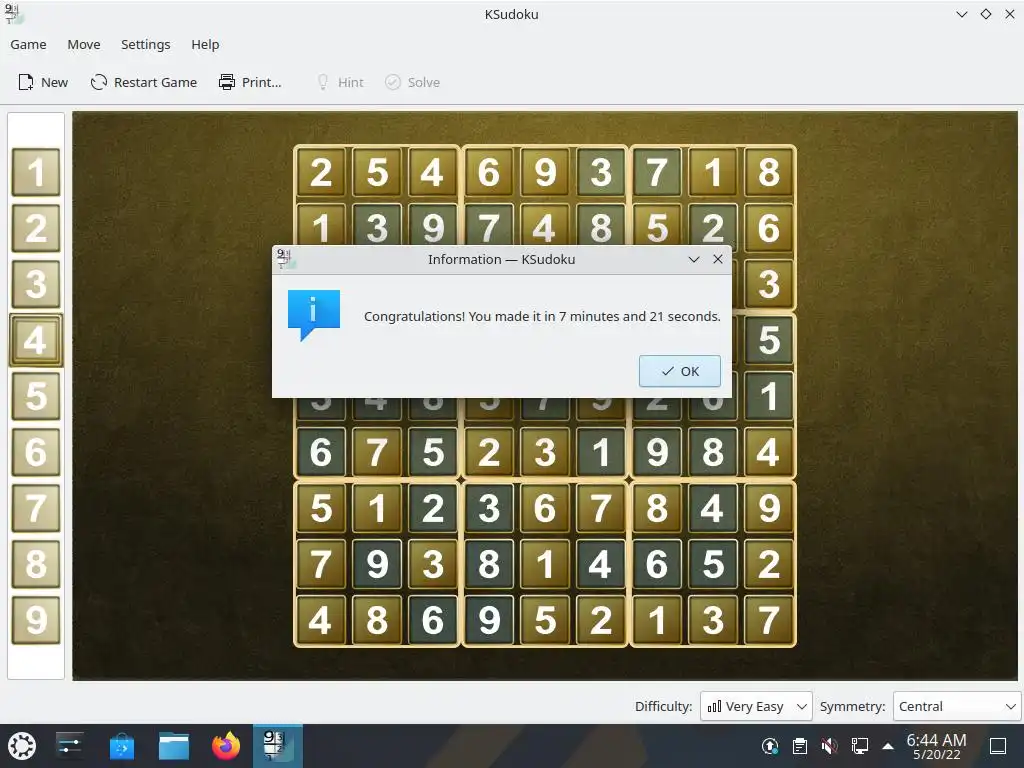Image resolution: width=1024 pixels, height=768 pixels.
Task: Click the muted volume tray icon
Action: (x=829, y=746)
